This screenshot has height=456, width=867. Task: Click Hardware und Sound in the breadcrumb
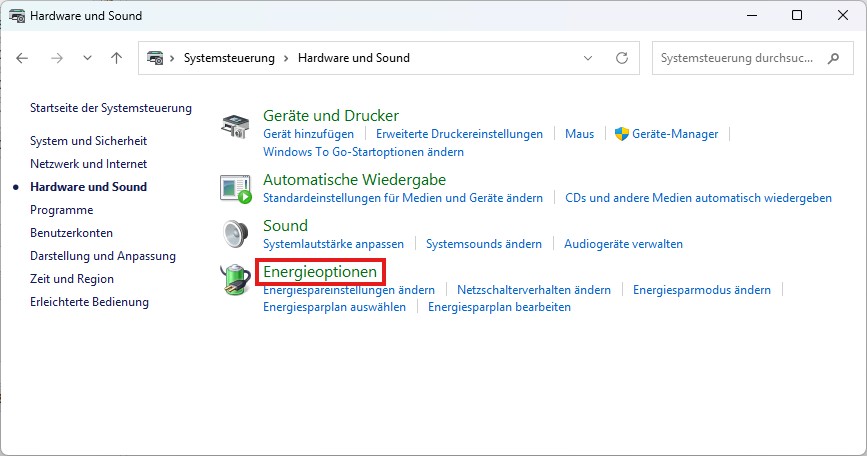pos(354,58)
